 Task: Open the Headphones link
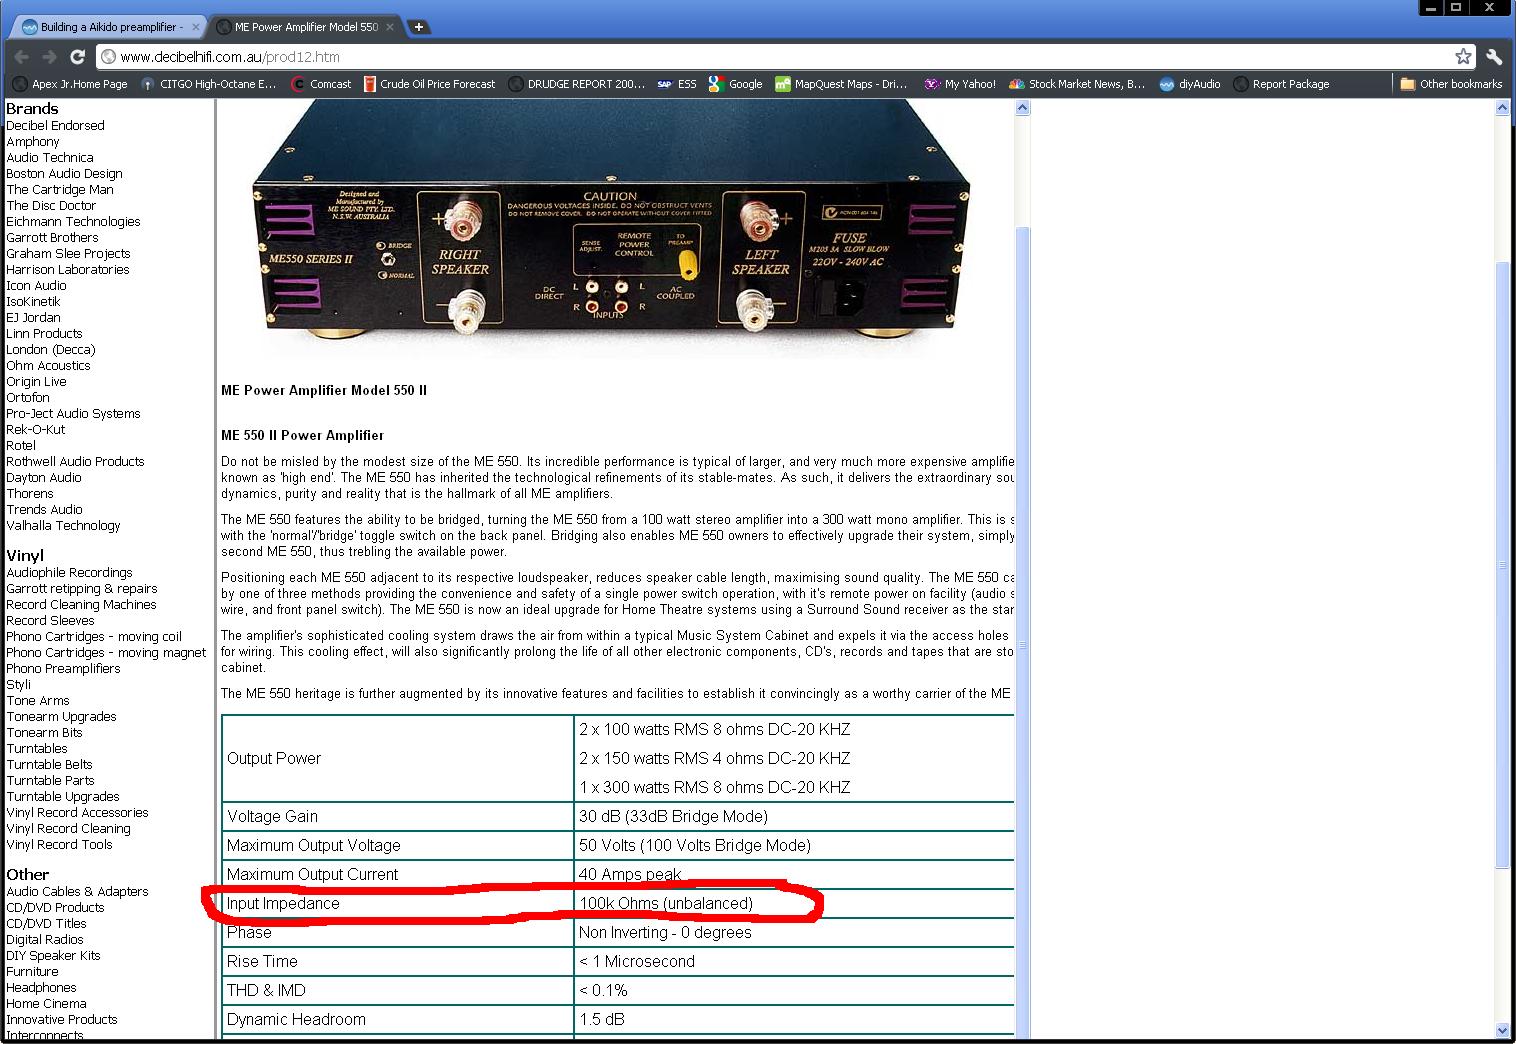[41, 987]
